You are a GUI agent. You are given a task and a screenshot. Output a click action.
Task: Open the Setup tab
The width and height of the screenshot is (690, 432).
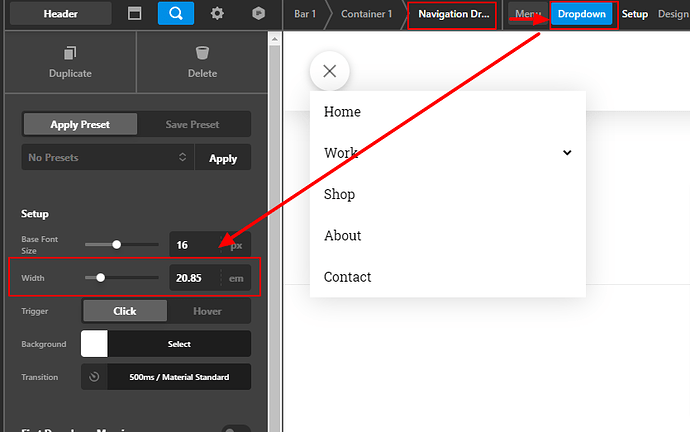click(635, 14)
